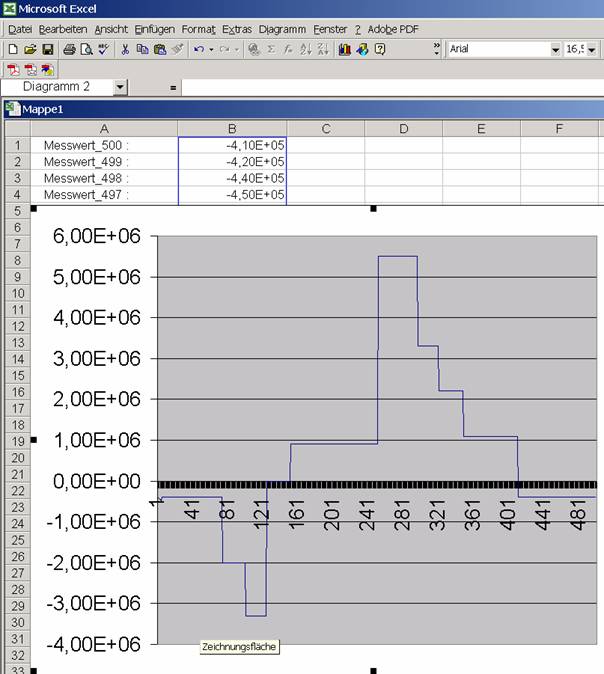Image resolution: width=604 pixels, height=674 pixels.
Task: Open Print Preview from the toolbar
Action: point(86,49)
